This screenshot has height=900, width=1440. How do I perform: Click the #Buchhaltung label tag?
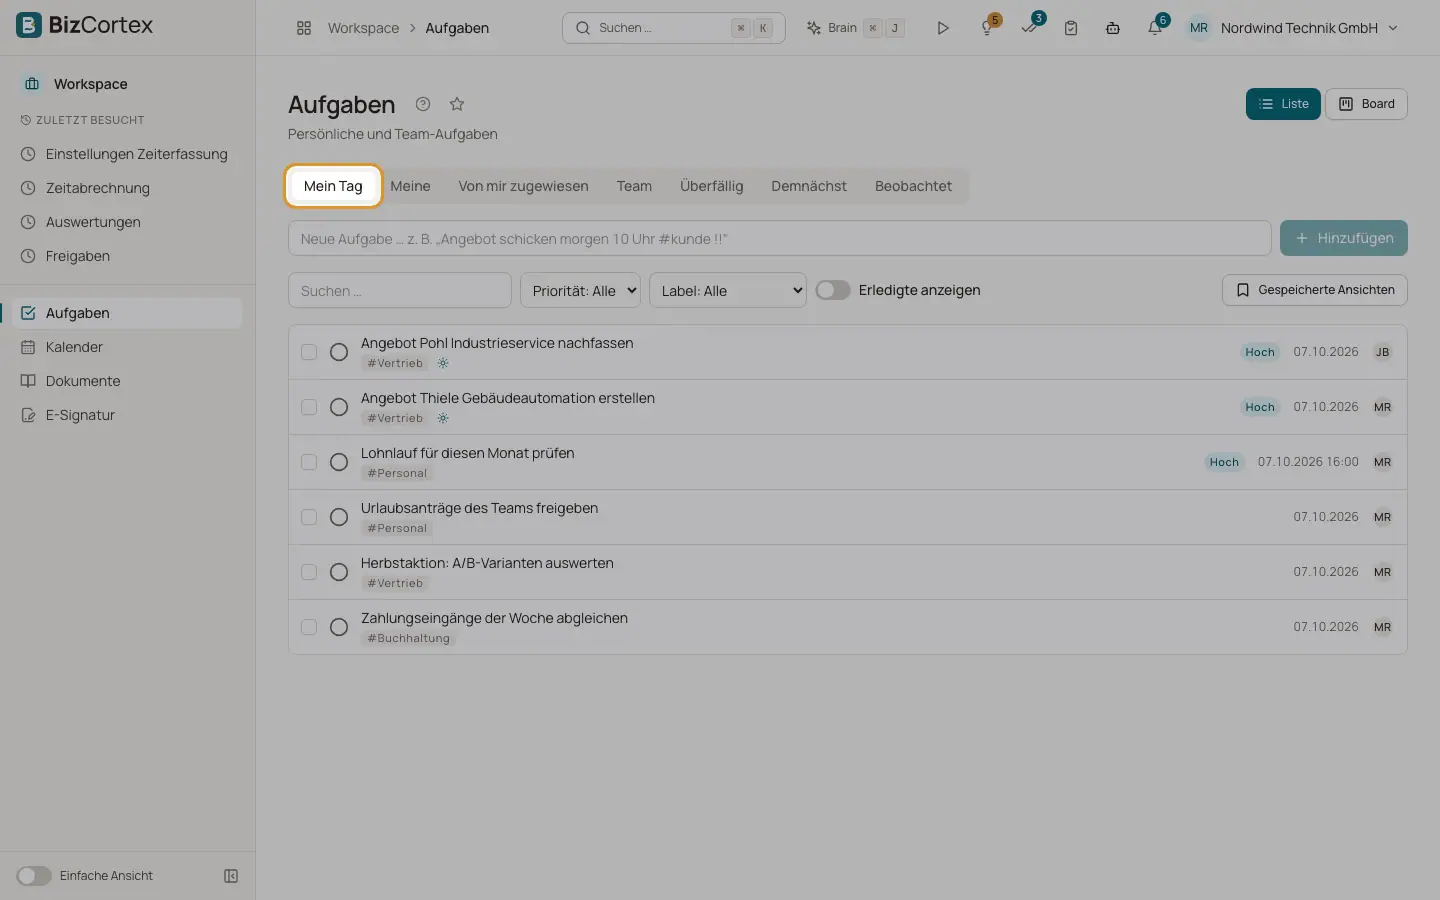(x=408, y=638)
